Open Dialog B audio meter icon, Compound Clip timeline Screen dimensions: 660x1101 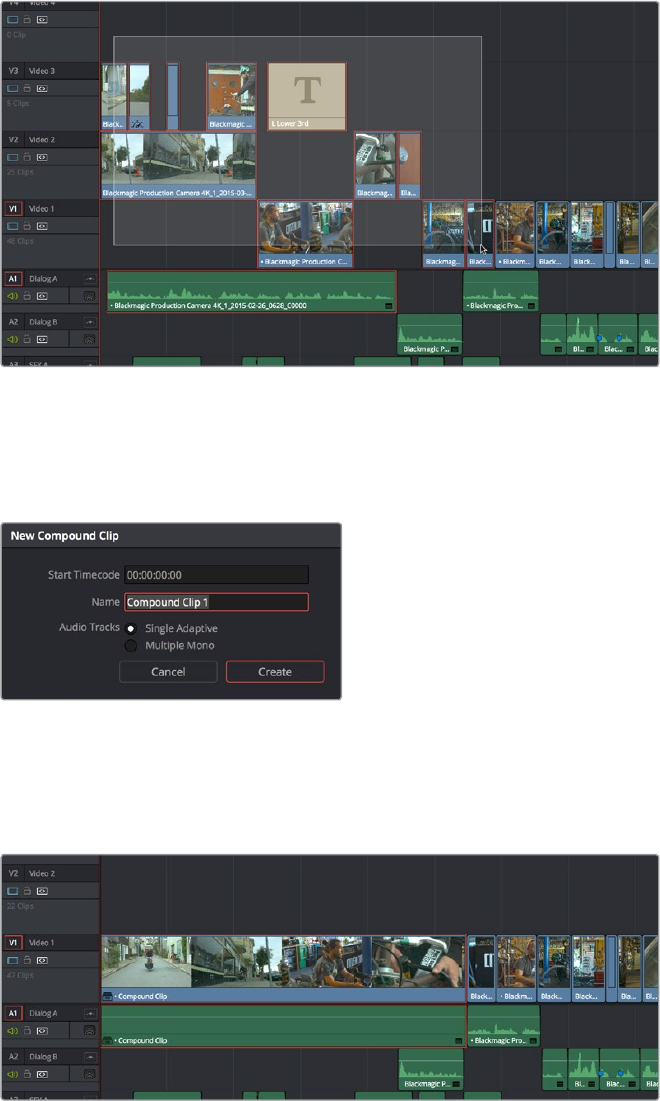(x=89, y=1074)
